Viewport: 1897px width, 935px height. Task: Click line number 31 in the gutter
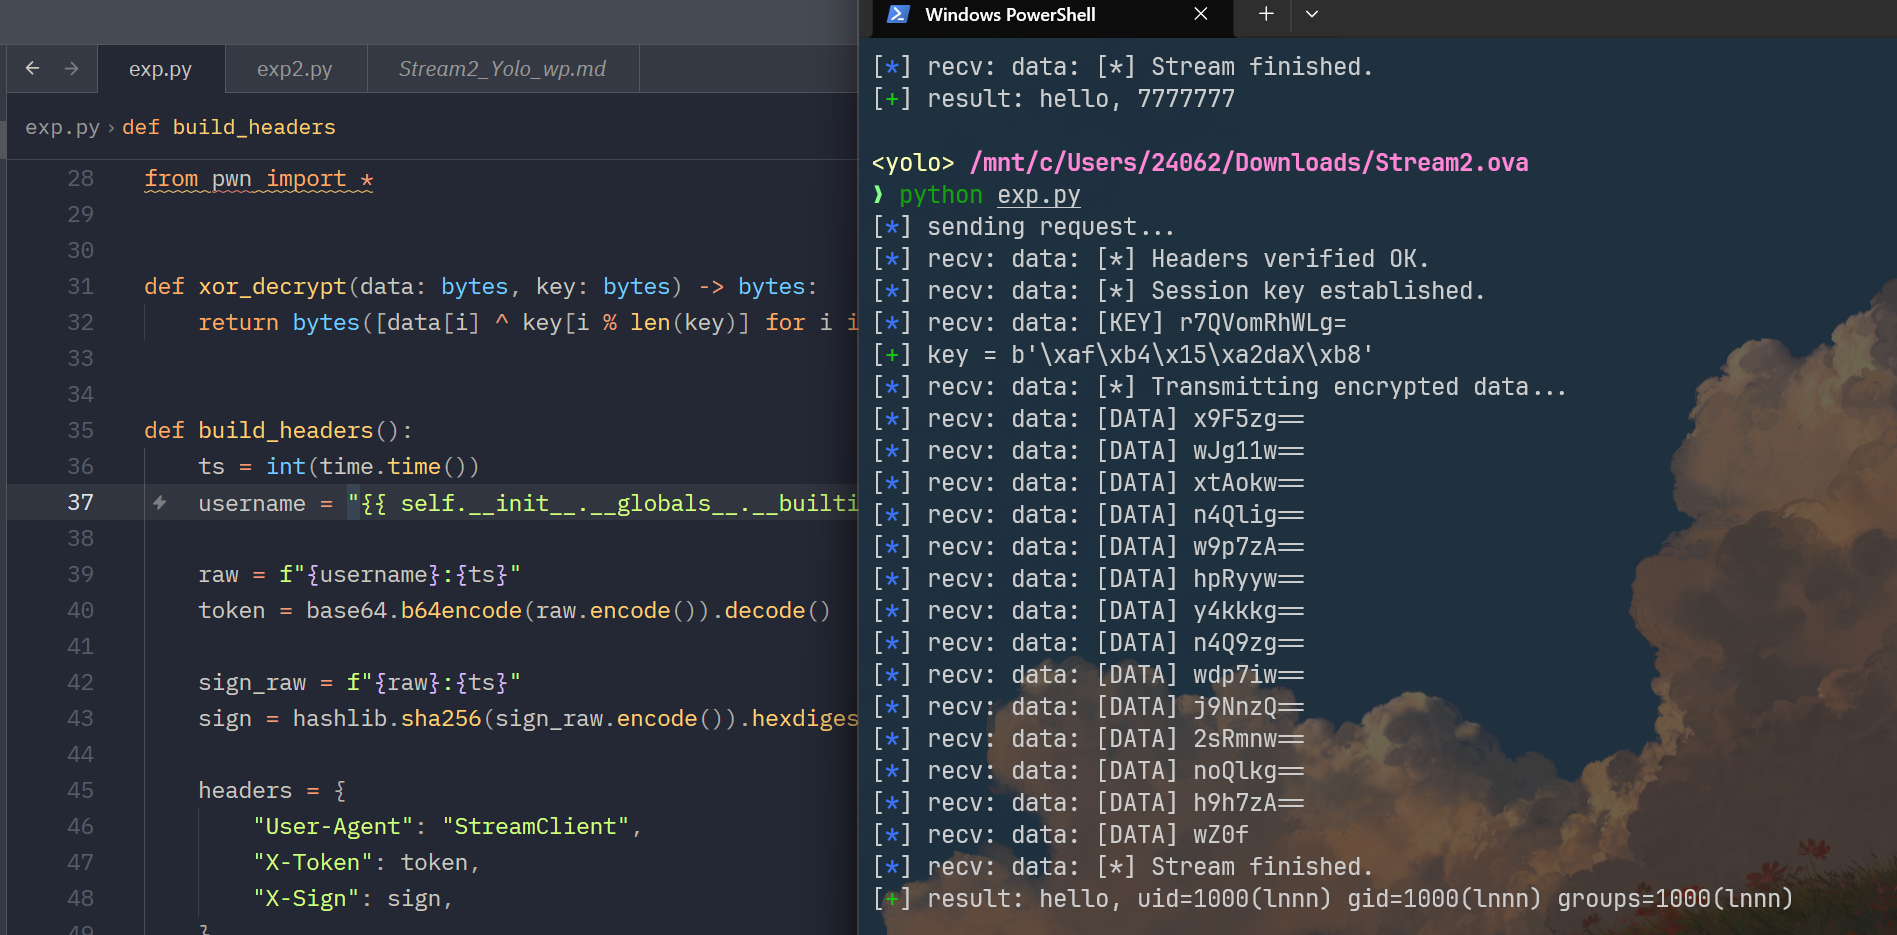click(80, 286)
